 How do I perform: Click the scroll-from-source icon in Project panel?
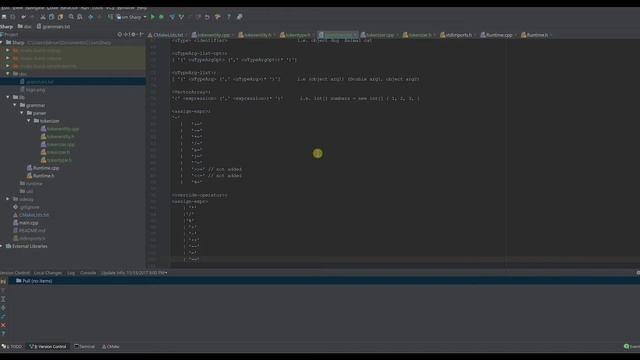pos(120,35)
